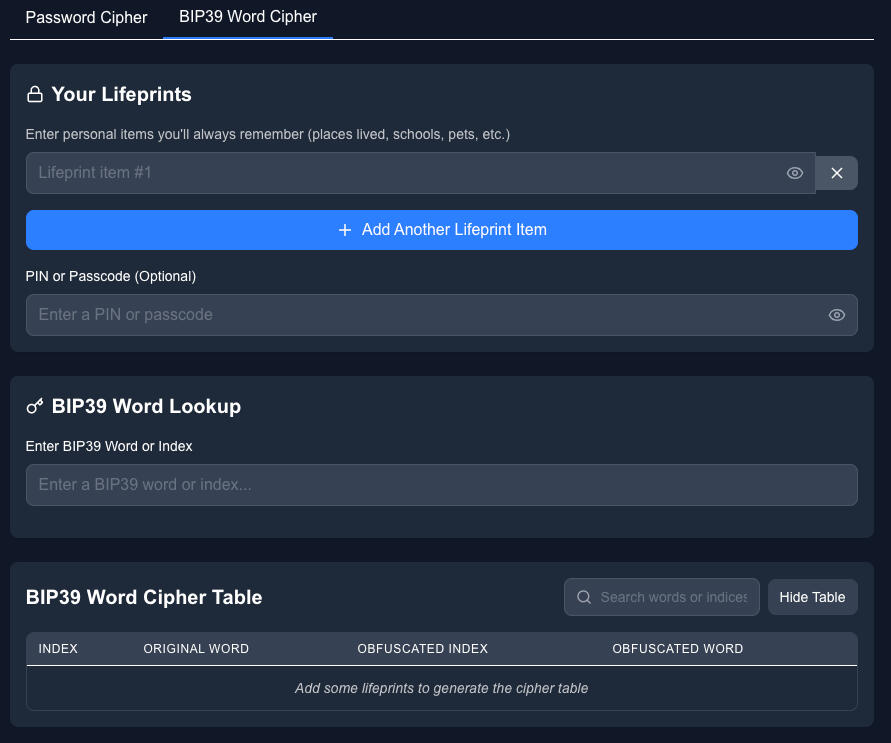Click the OBFUSCATED INDEX column header
The image size is (891, 743).
point(422,649)
